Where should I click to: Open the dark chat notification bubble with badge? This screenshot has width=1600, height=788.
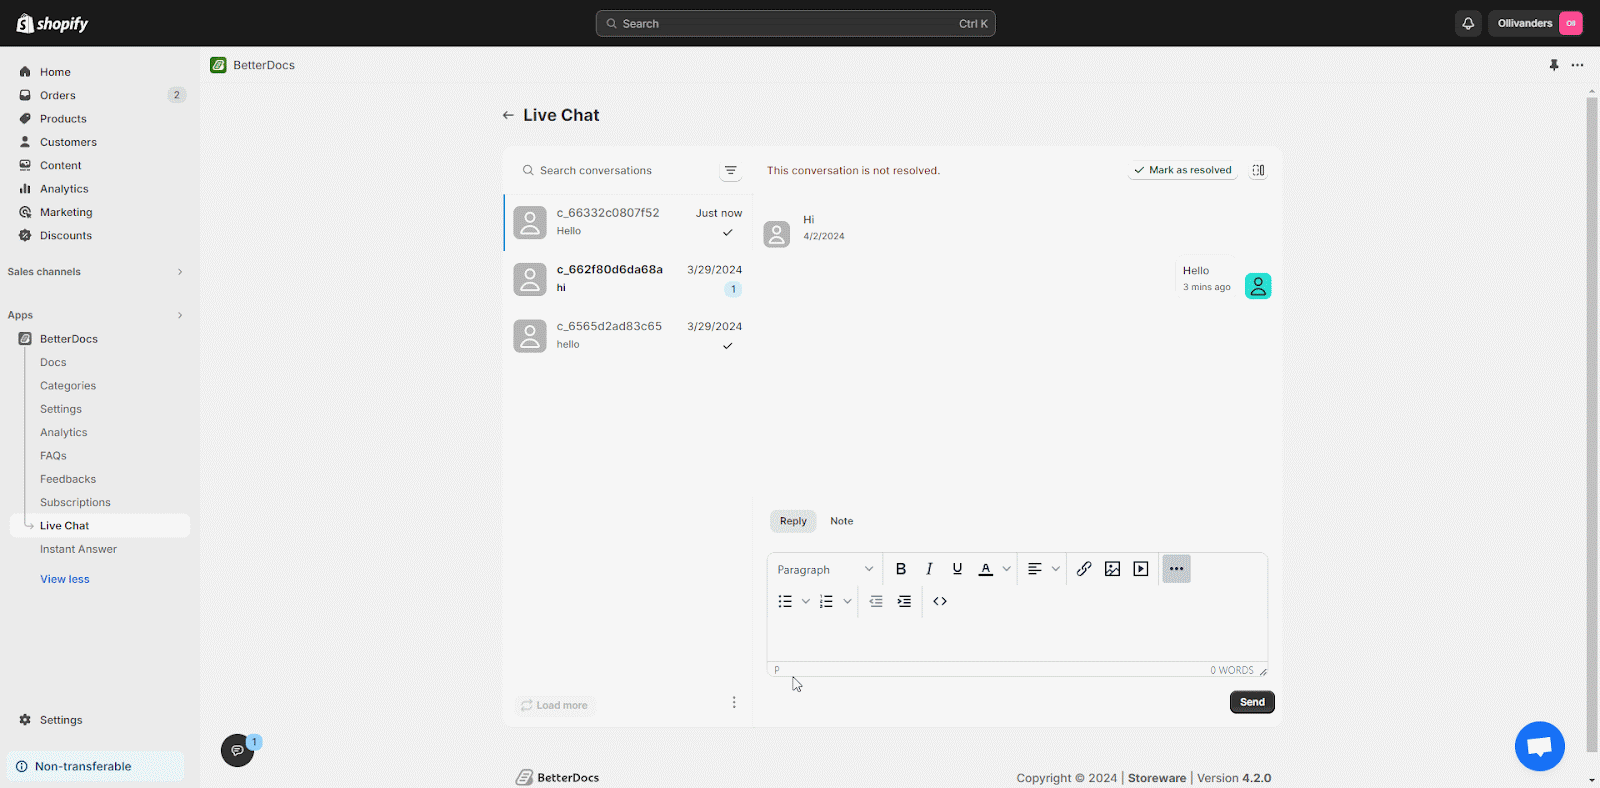[238, 750]
